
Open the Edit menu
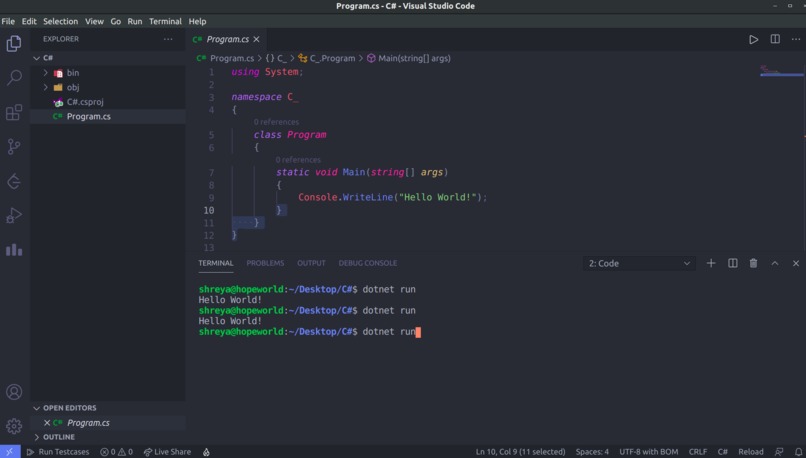pos(29,21)
